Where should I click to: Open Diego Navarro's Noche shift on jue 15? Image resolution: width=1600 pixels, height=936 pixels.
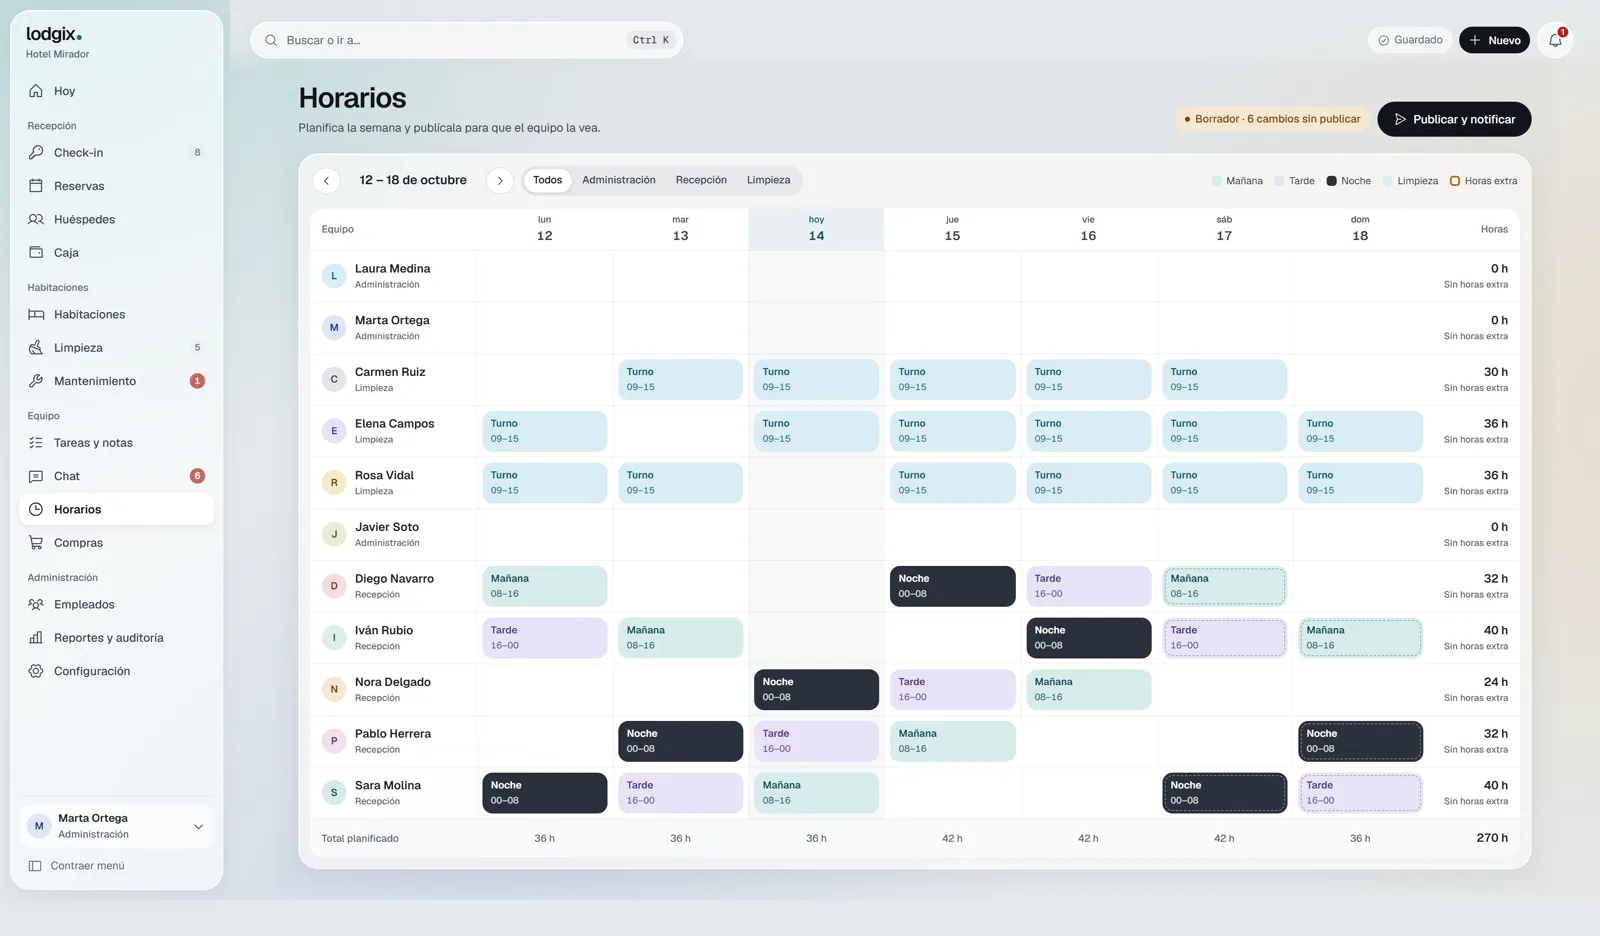(x=952, y=586)
